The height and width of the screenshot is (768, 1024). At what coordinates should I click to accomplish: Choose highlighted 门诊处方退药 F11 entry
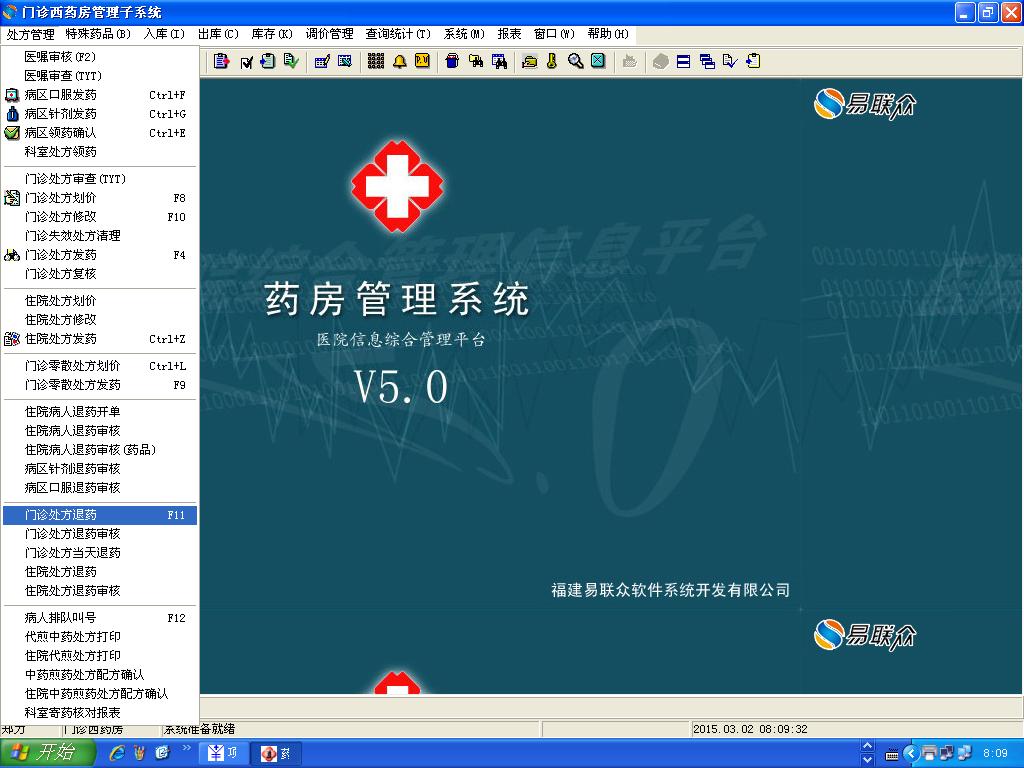[100, 515]
